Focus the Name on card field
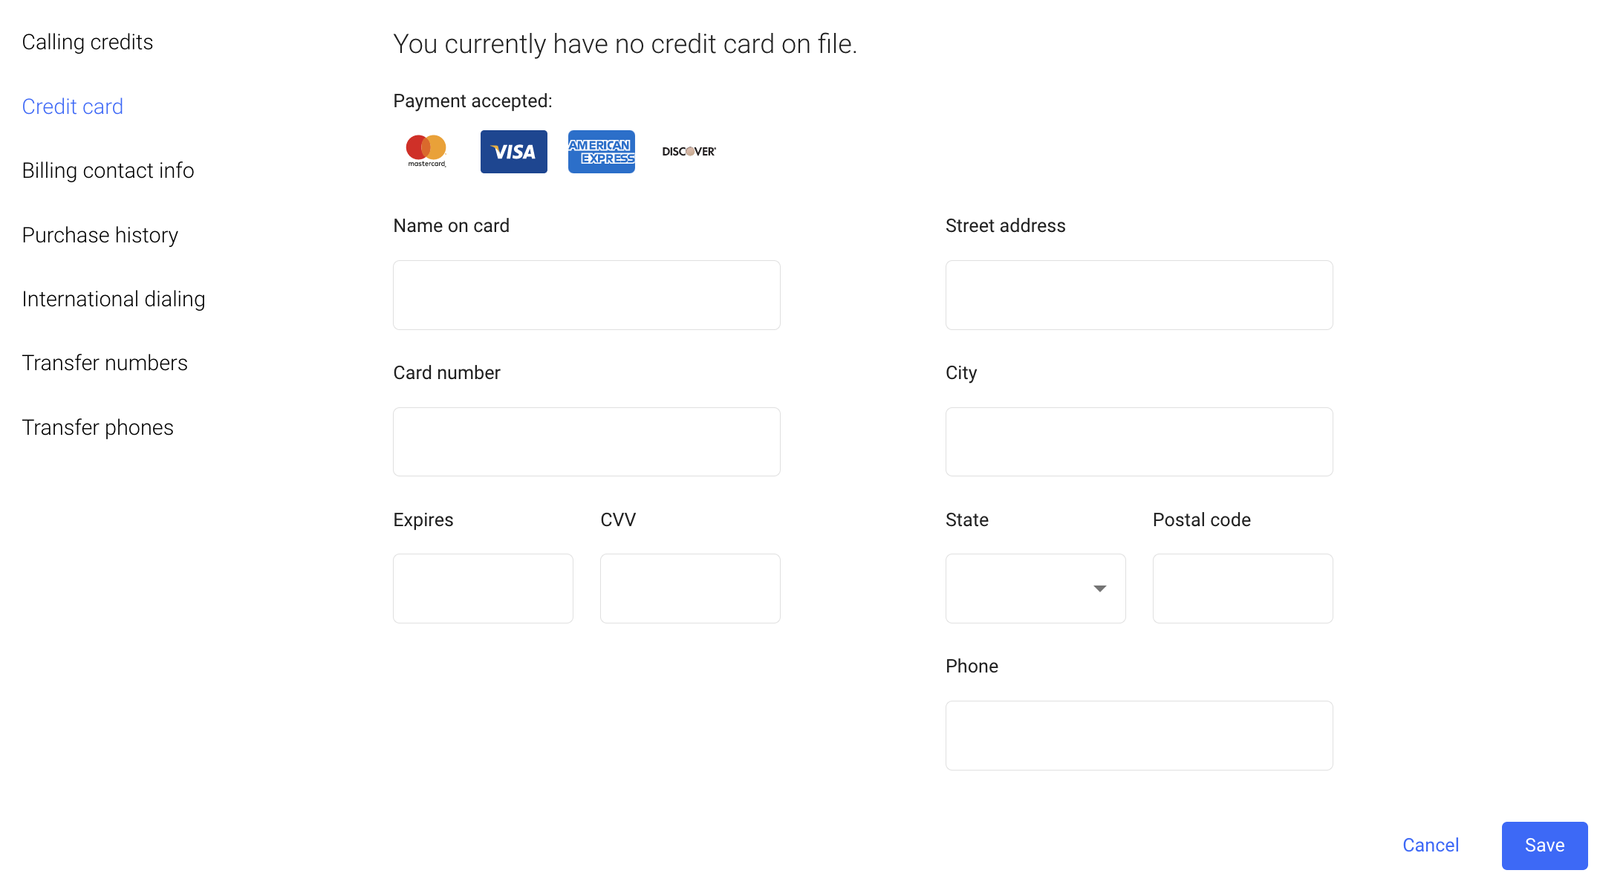This screenshot has width=1600, height=877. coord(586,295)
